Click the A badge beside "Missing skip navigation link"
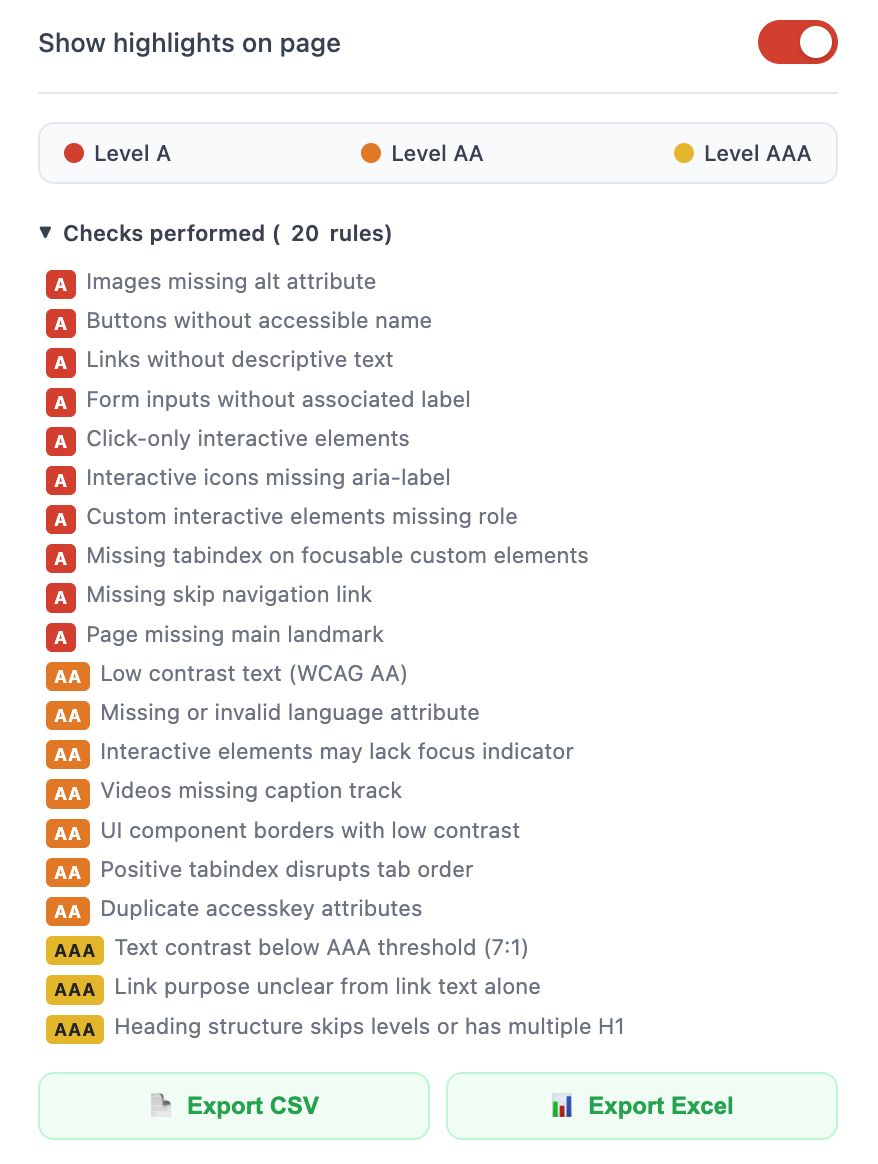Screen dimensions: 878x1164 60,597
